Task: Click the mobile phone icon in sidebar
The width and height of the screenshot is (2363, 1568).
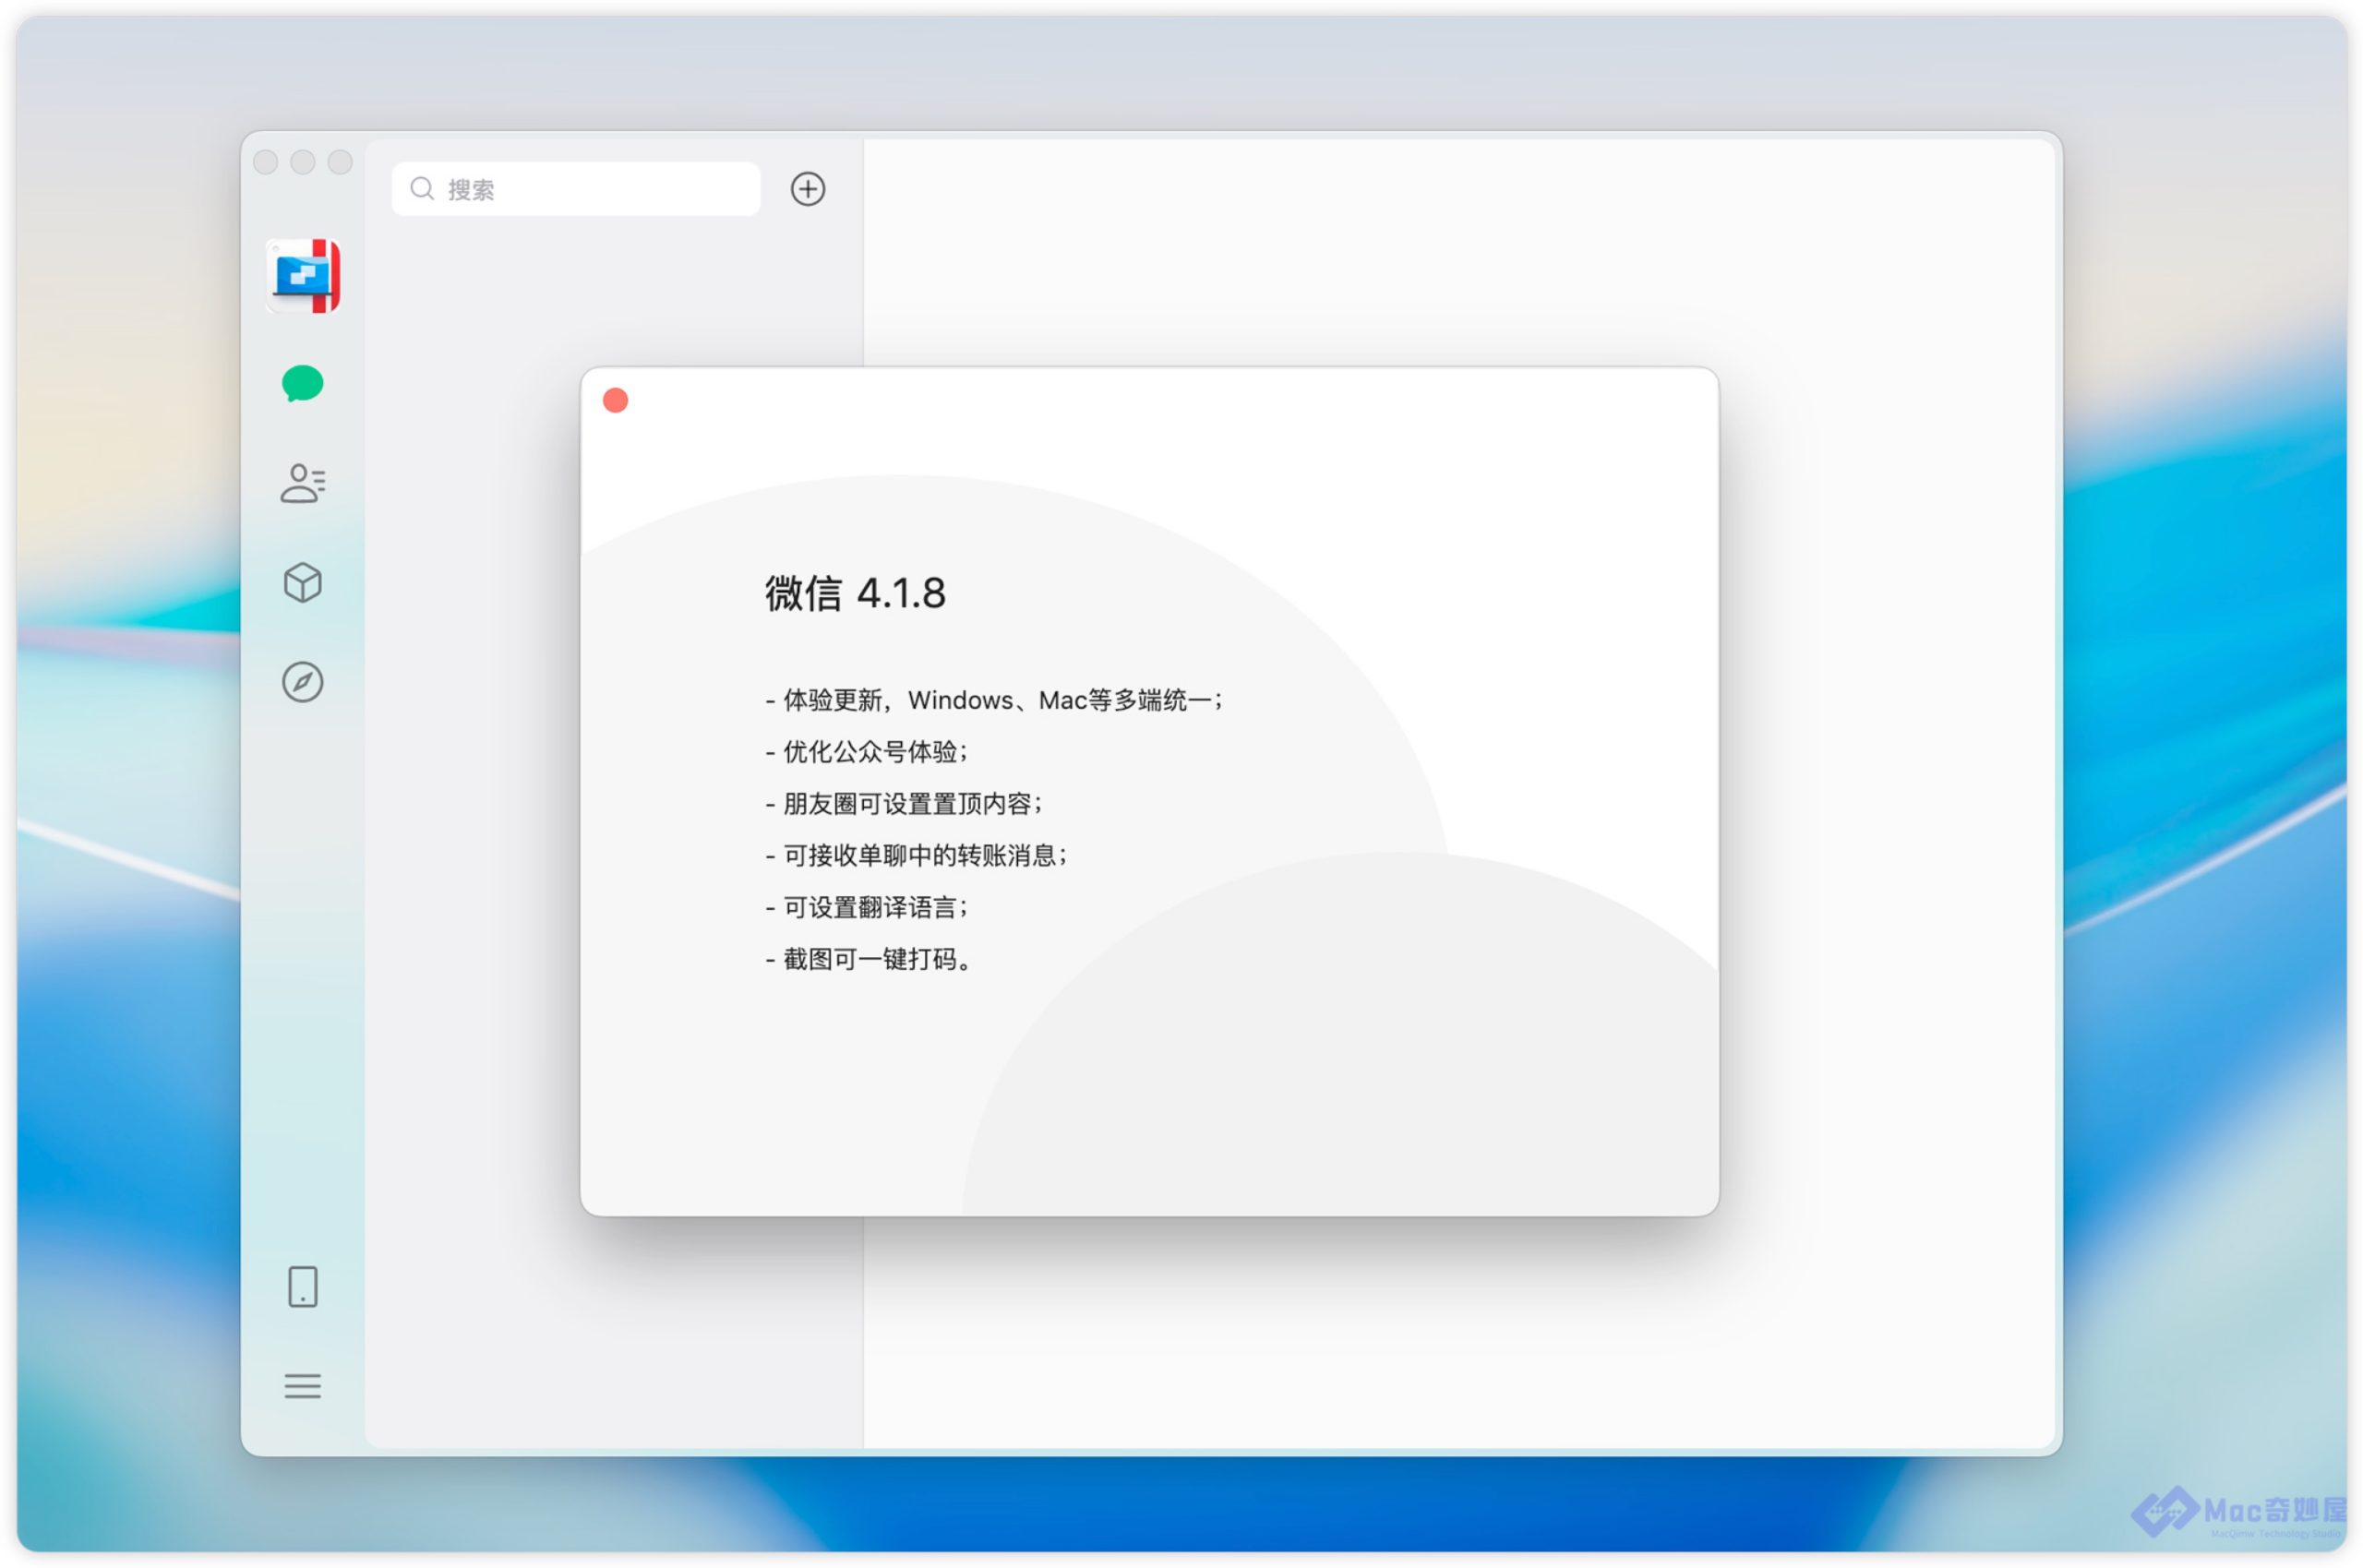Action: coord(302,1287)
